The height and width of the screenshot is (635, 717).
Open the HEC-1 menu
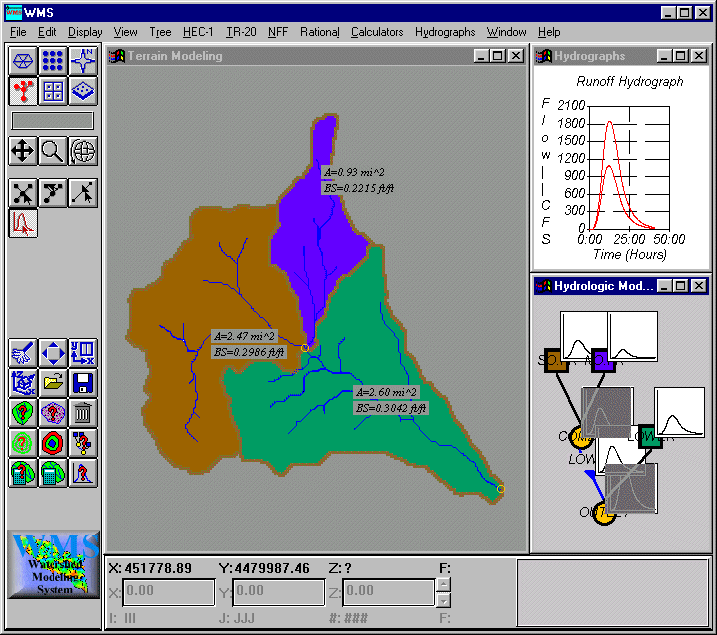198,32
